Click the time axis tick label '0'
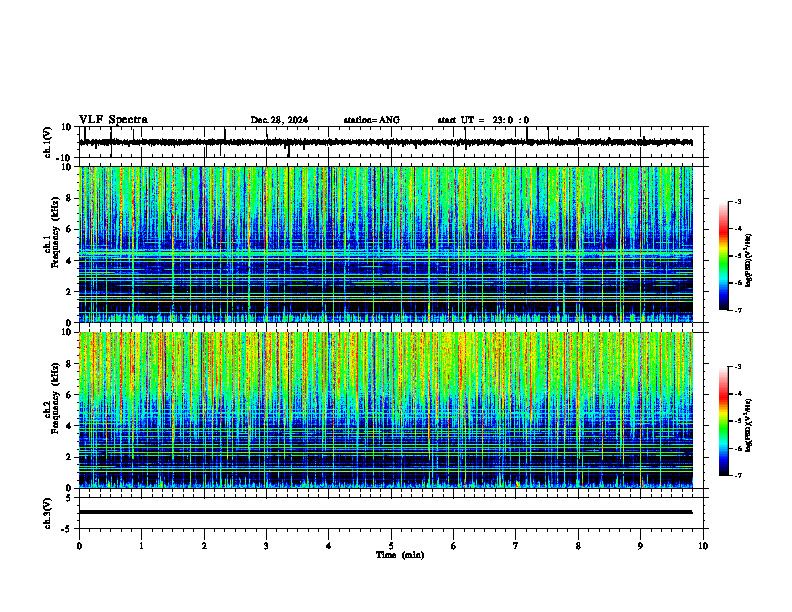792x612 pixels. (79, 546)
